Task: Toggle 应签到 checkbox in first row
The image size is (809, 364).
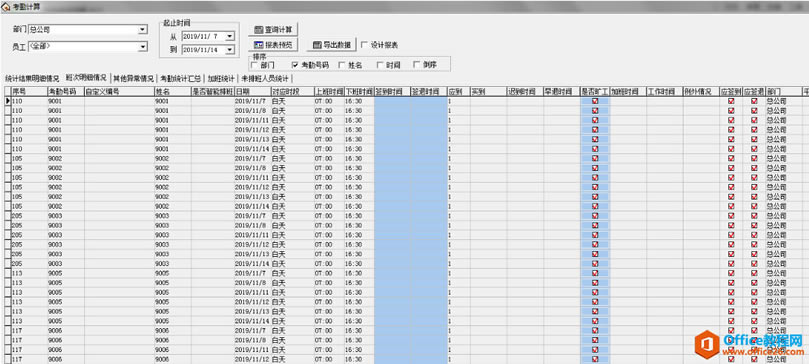Action: click(x=731, y=101)
